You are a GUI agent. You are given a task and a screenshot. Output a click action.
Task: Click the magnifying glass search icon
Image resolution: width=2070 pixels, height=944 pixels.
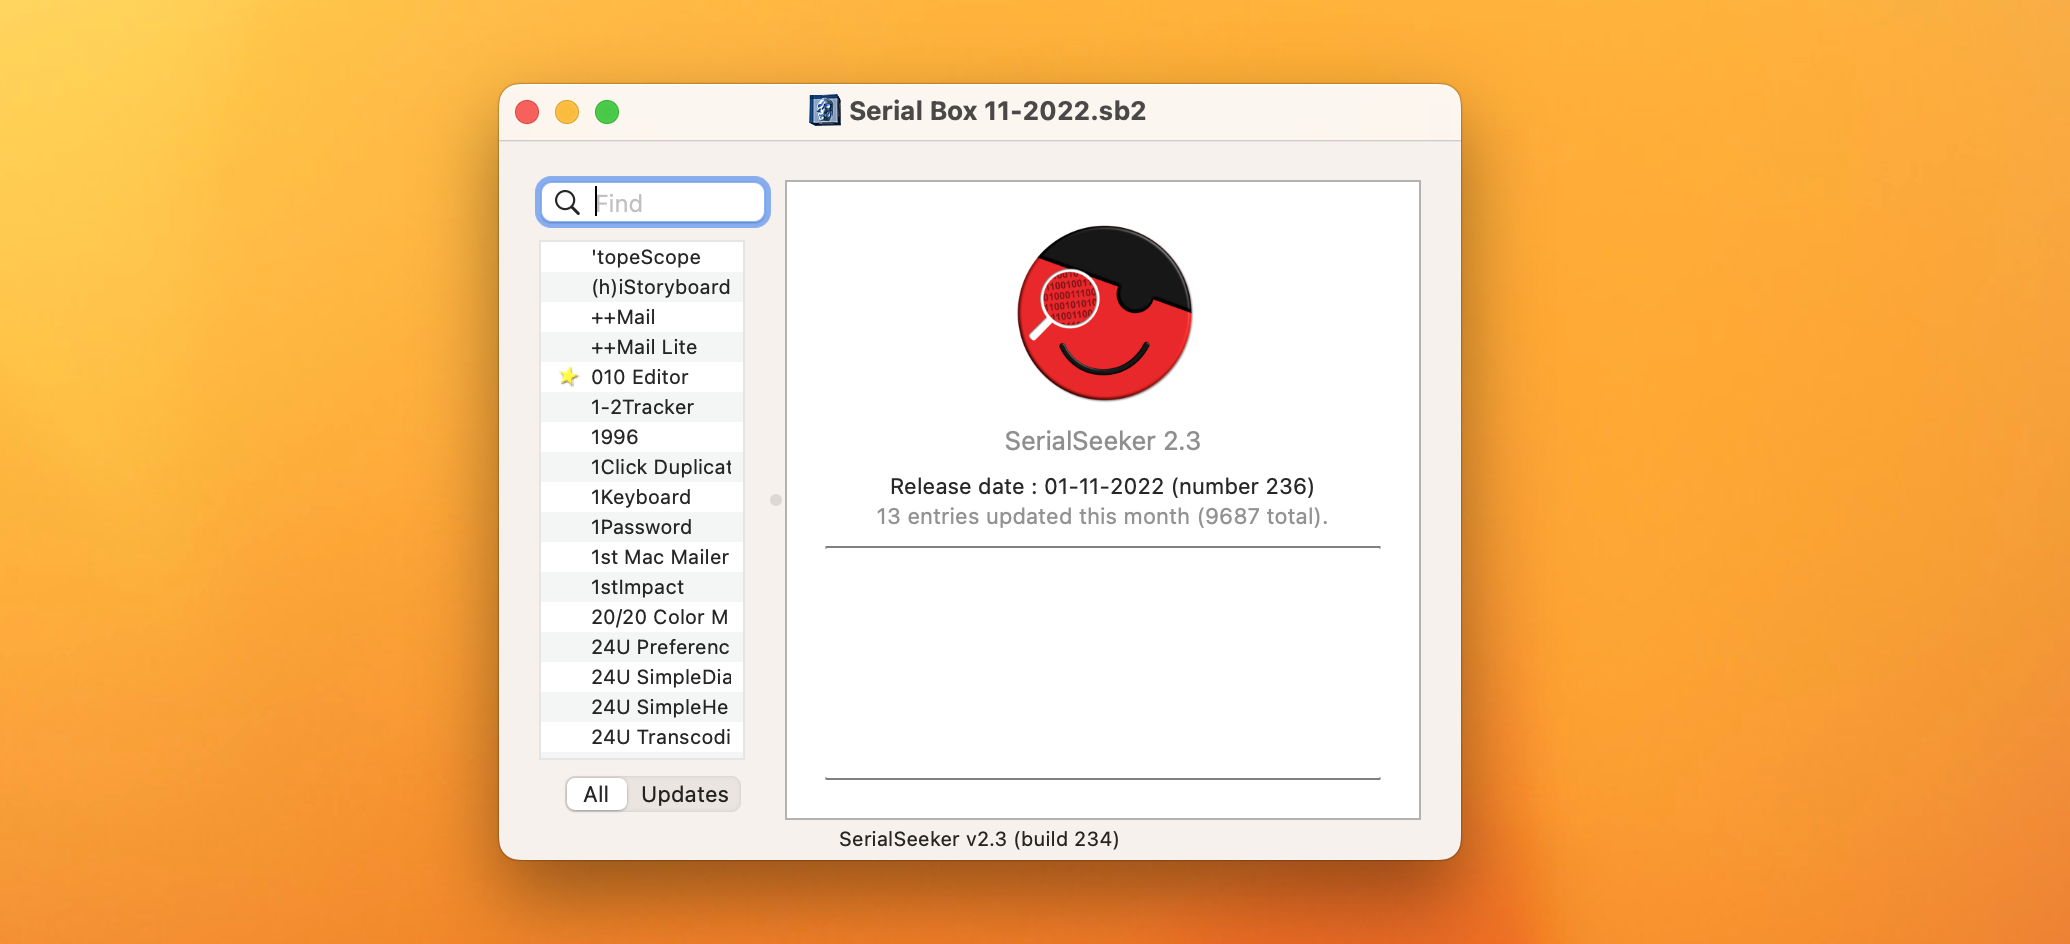click(567, 203)
